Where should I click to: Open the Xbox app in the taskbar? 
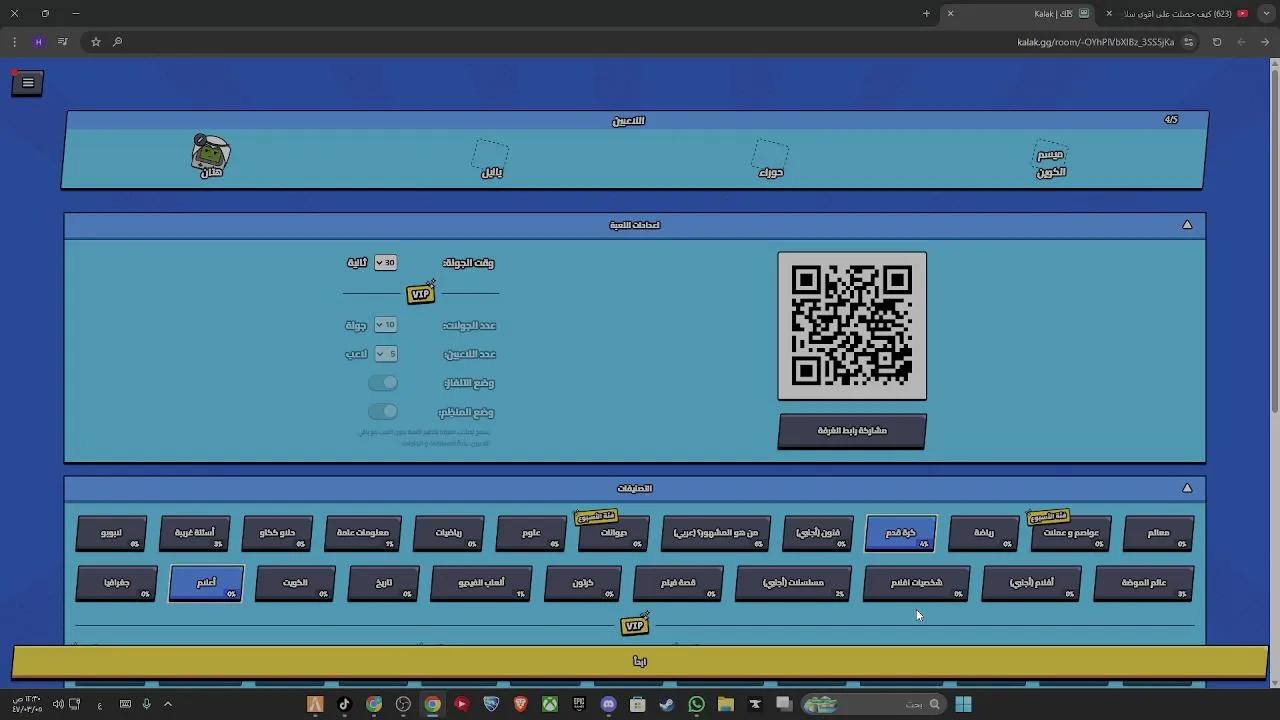[x=550, y=704]
